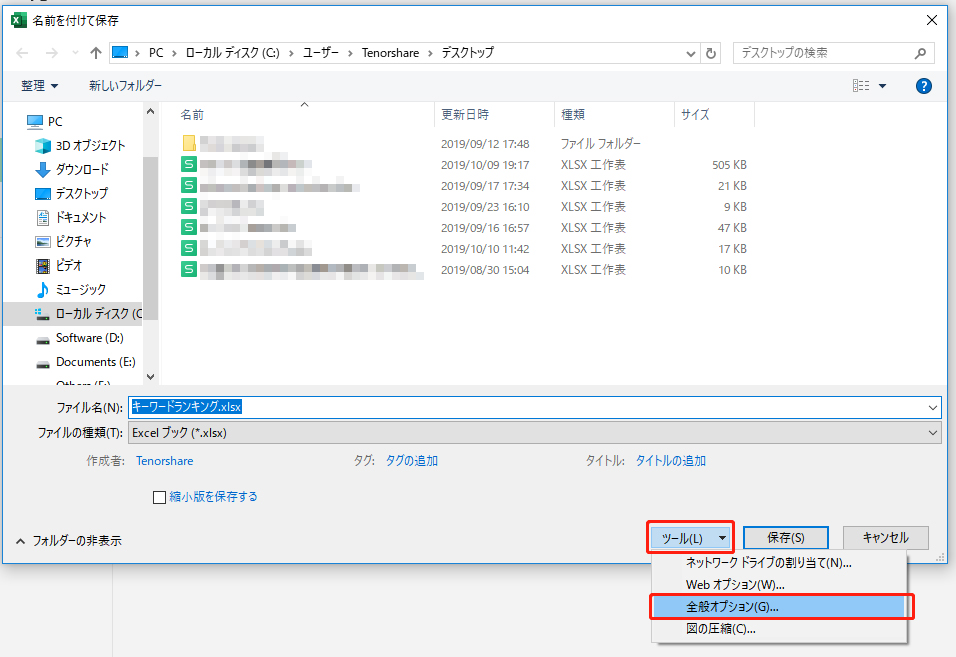Select Web オプション(W)... menu entry
Viewport: 956px width, 657px height.
click(735, 584)
